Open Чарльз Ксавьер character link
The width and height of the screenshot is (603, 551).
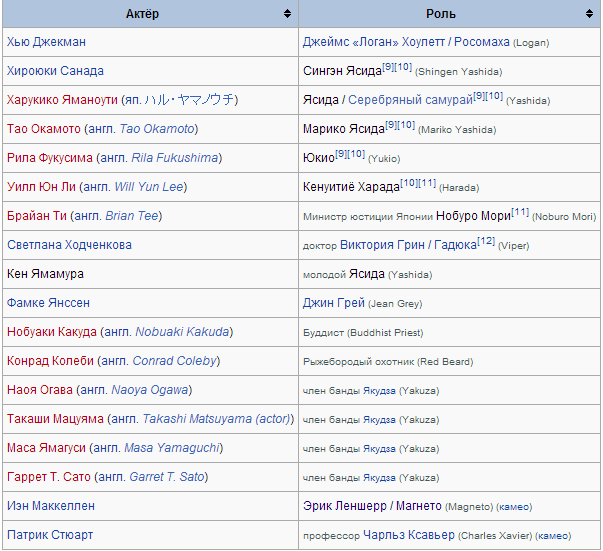tap(408, 535)
